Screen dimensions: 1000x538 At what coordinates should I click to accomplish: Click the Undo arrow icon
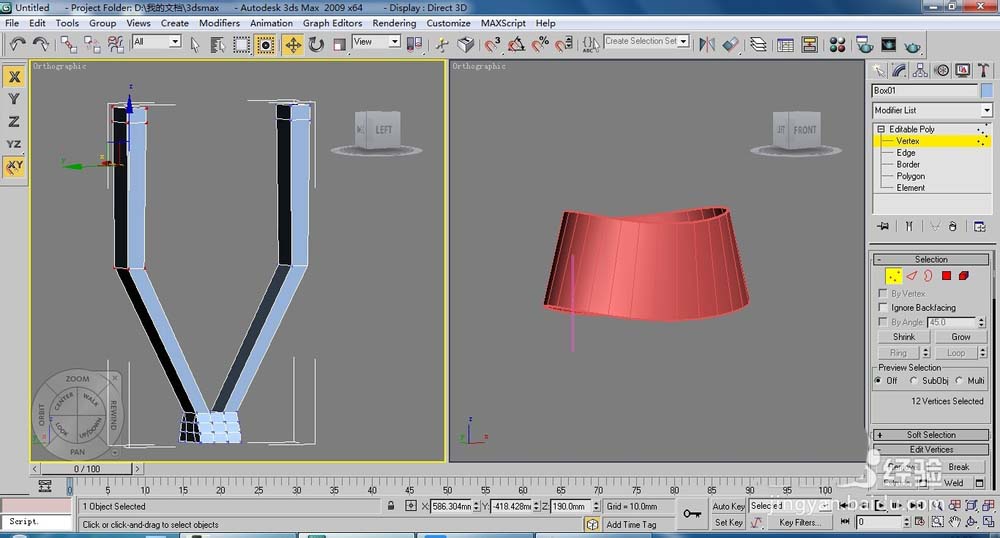coord(17,44)
